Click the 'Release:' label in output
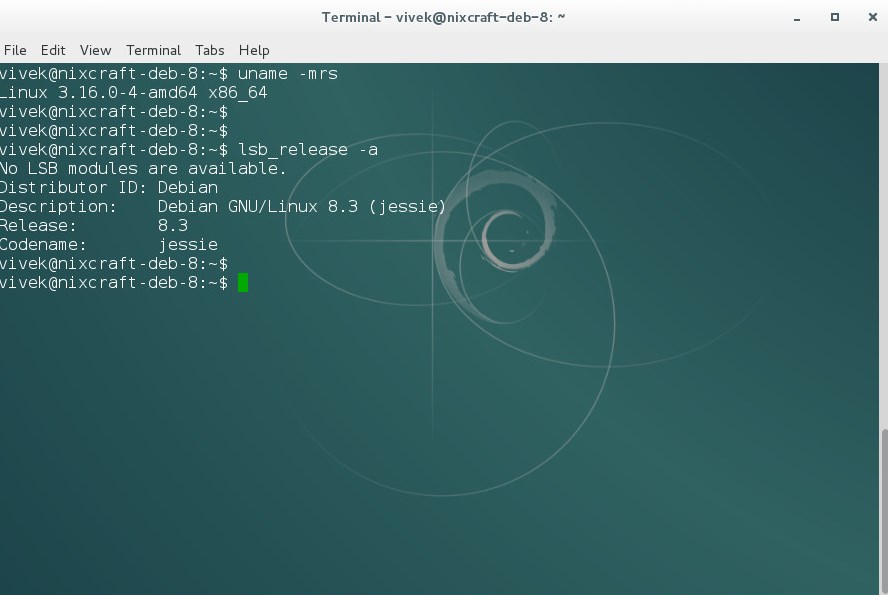888x595 pixels. coord(38,226)
